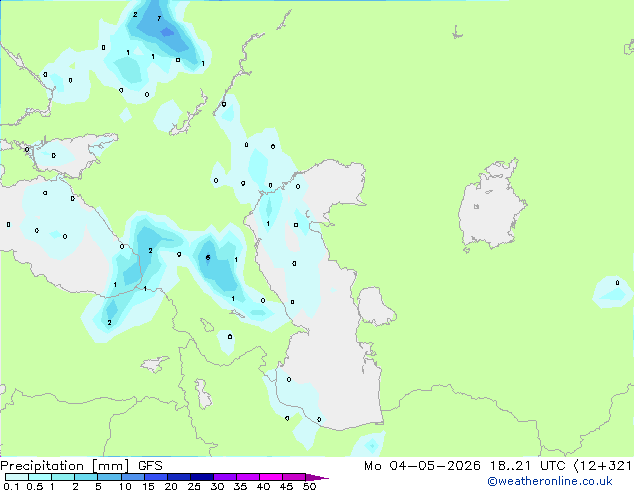
Task: Click the '50' legend scale label
Action: [x=309, y=486]
